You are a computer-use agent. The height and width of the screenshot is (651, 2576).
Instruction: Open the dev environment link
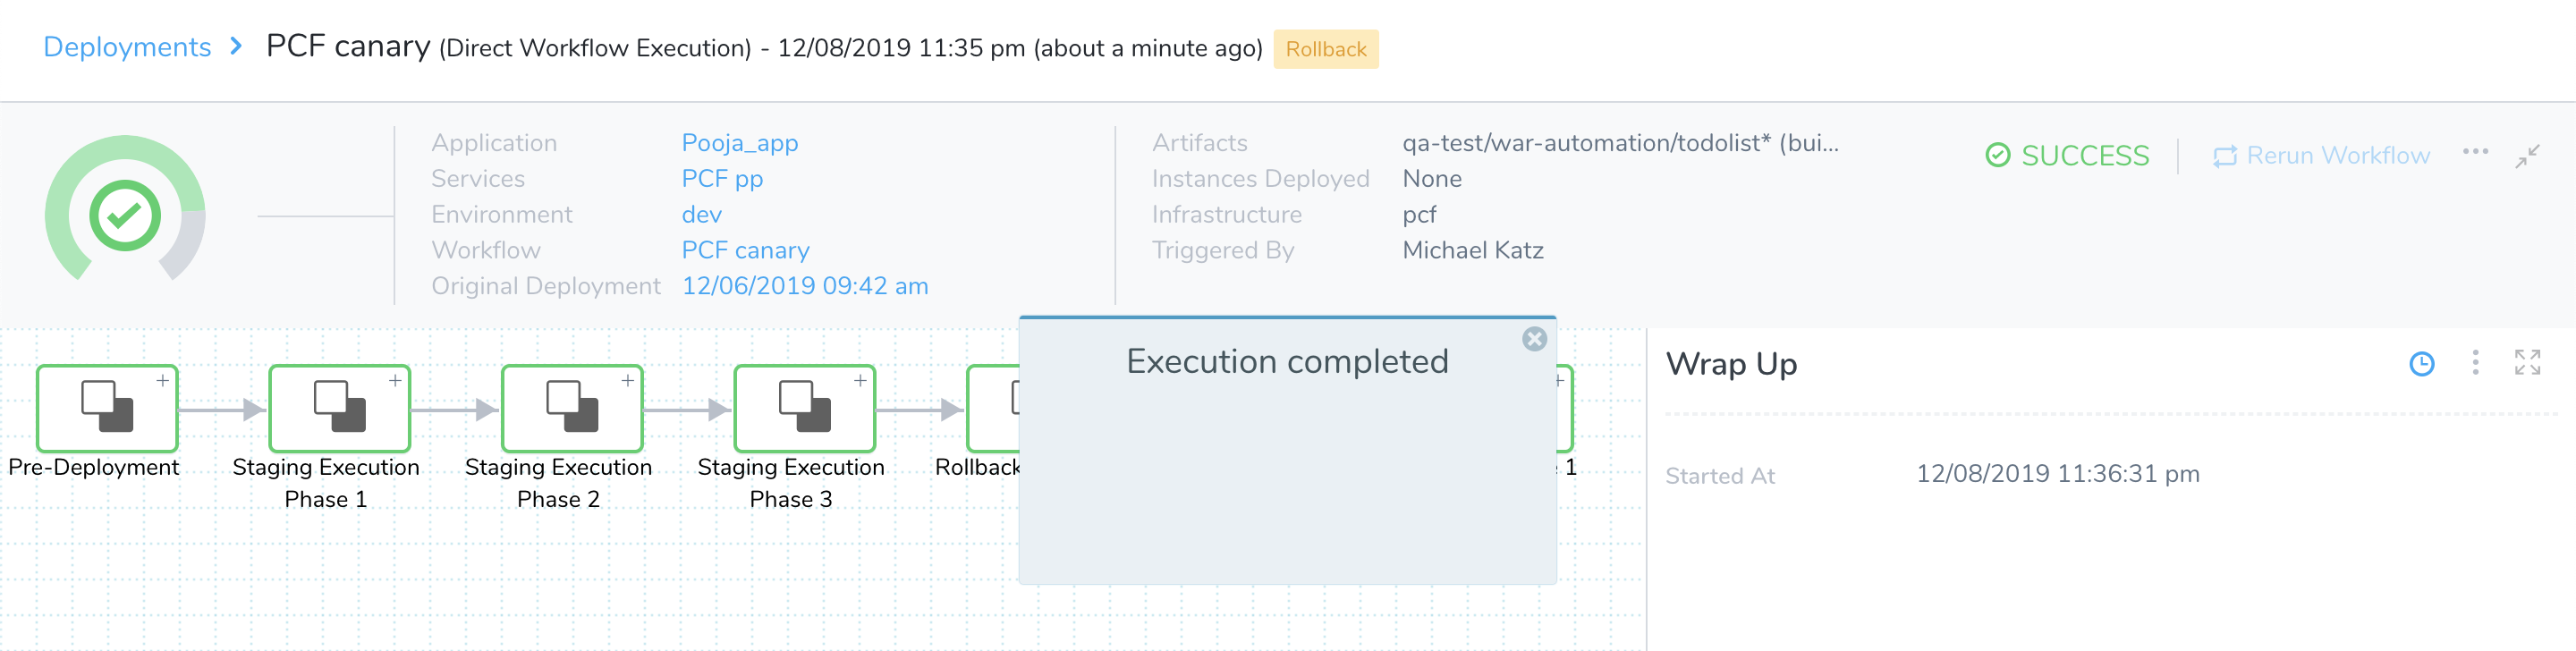(x=701, y=215)
